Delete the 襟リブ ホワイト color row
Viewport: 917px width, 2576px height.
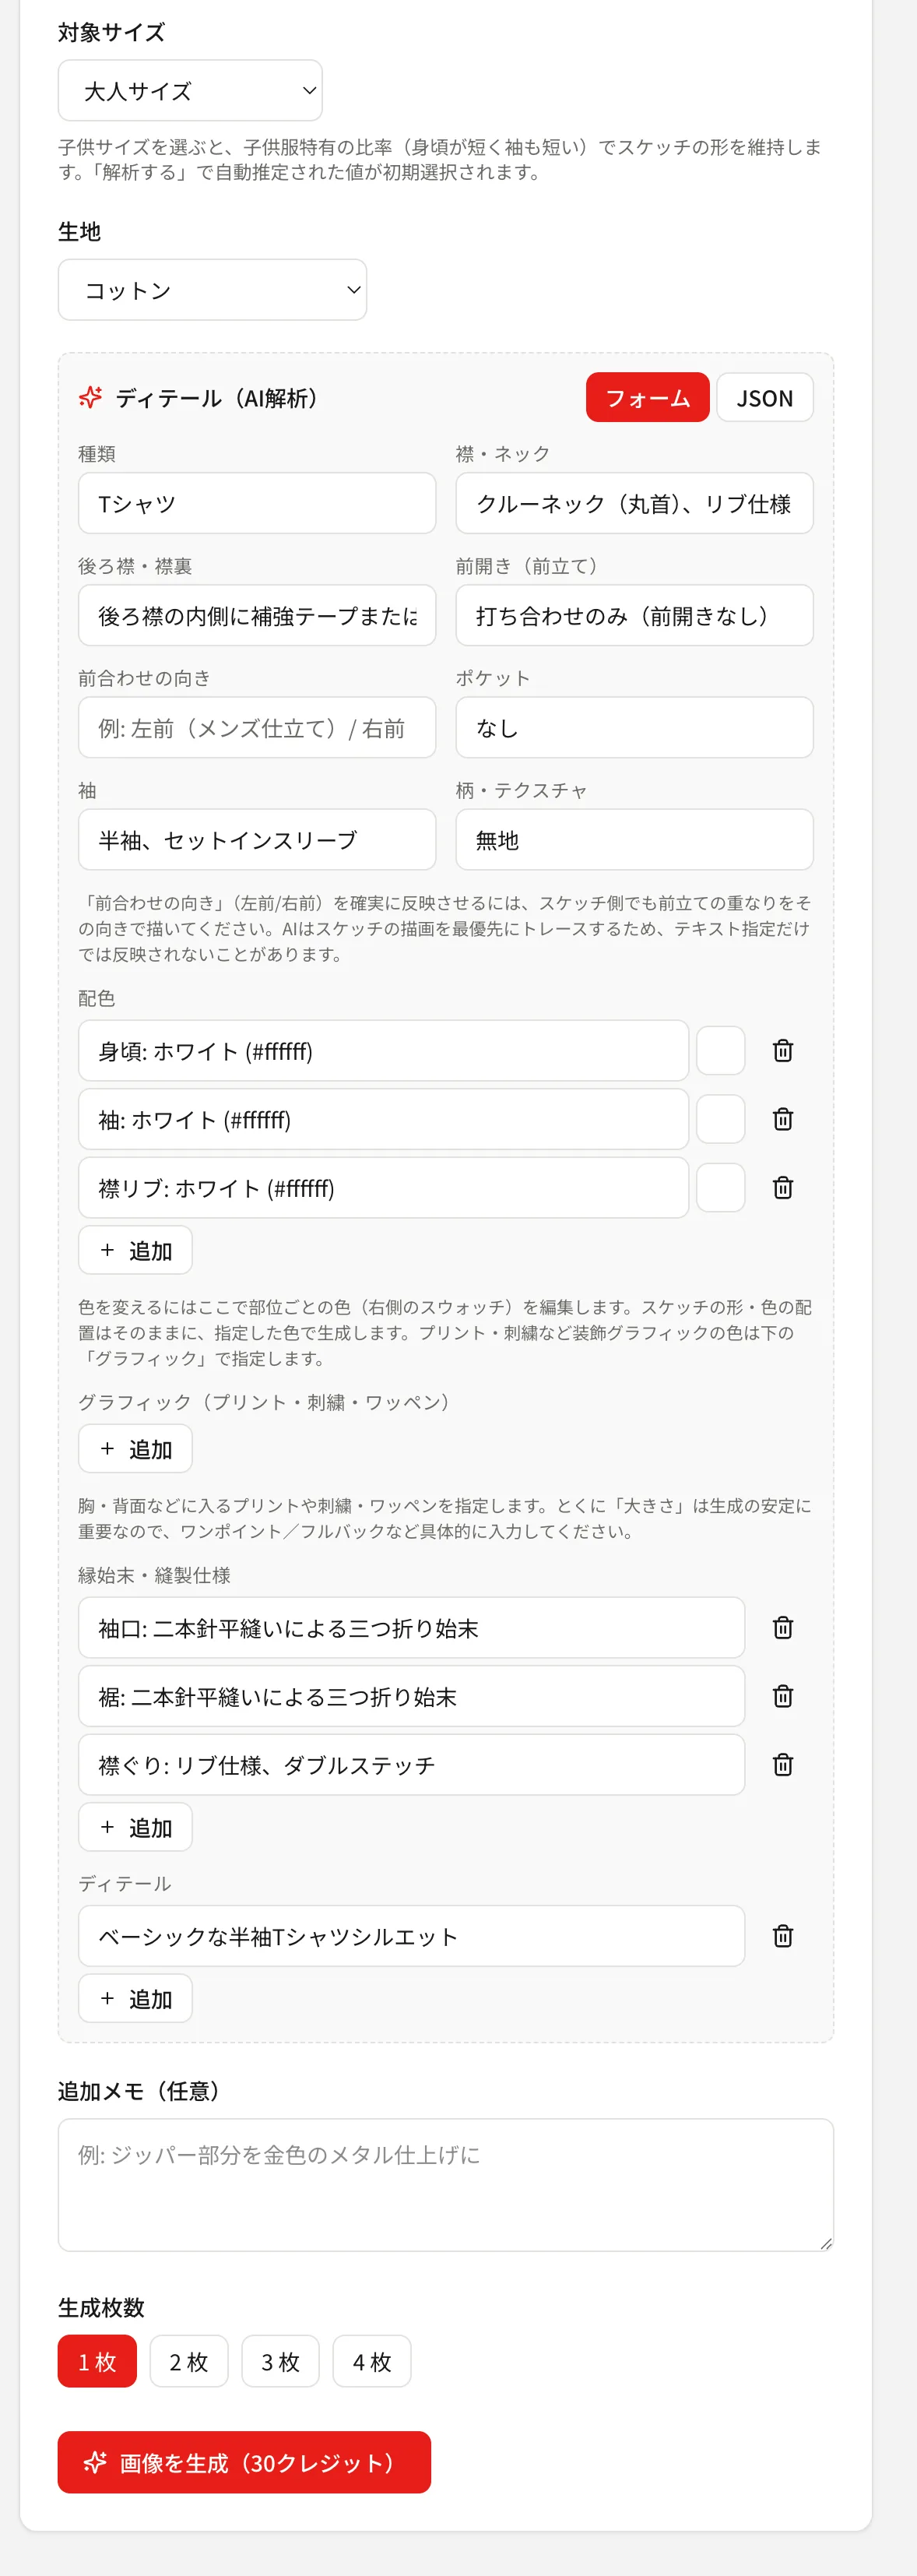pyautogui.click(x=783, y=1187)
